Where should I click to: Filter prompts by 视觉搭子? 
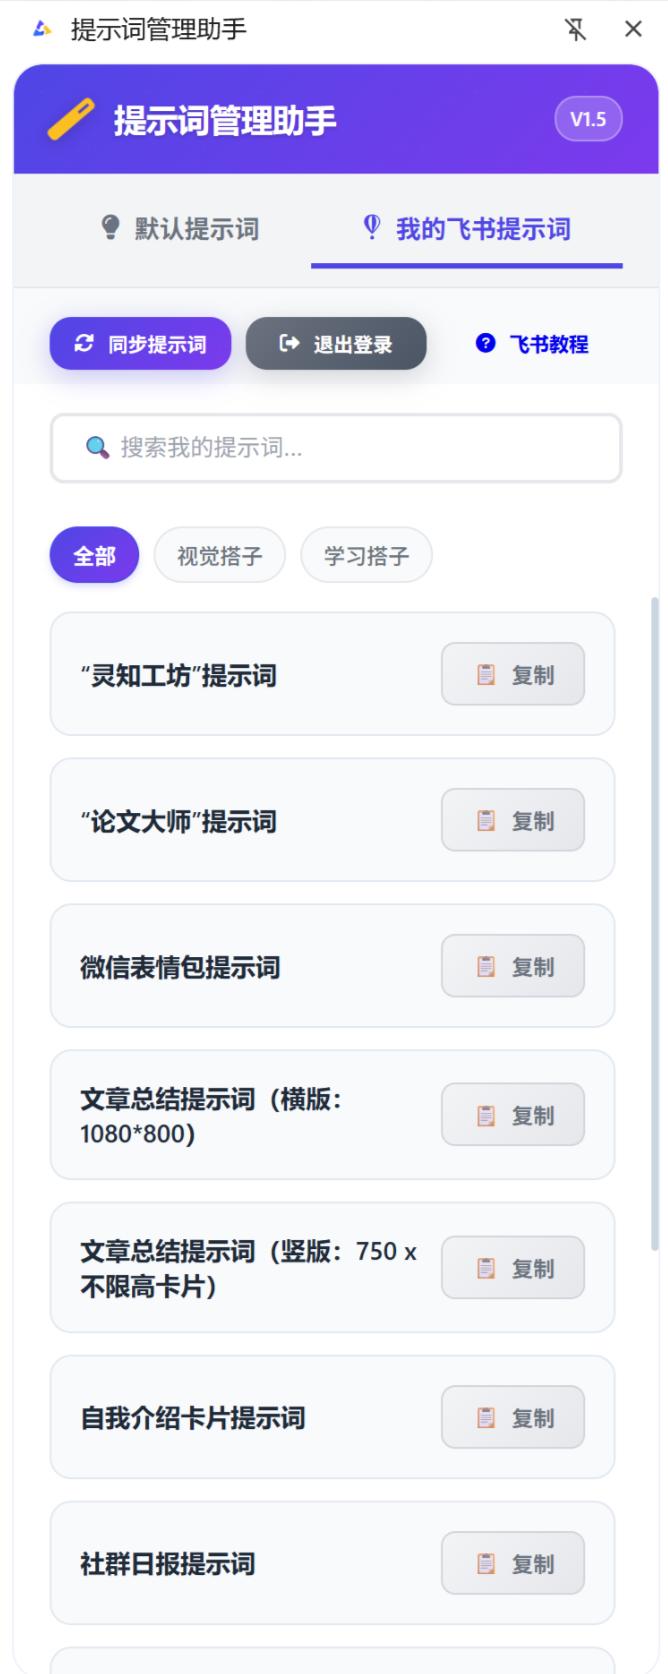click(219, 555)
